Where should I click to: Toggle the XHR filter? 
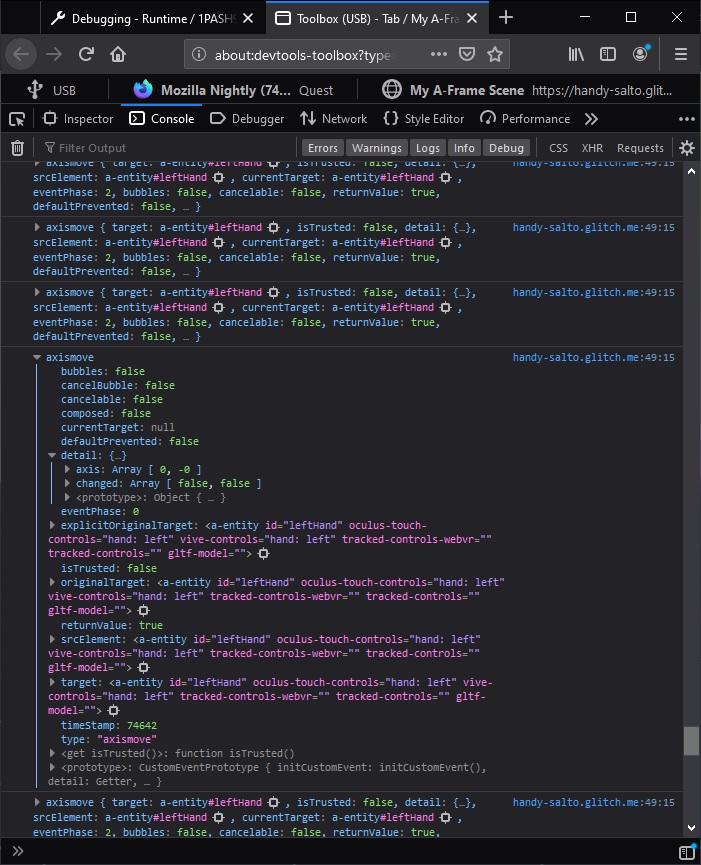(x=592, y=148)
